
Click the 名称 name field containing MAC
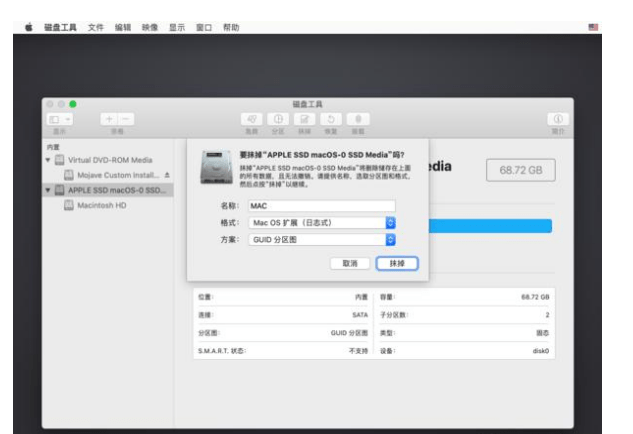click(320, 205)
